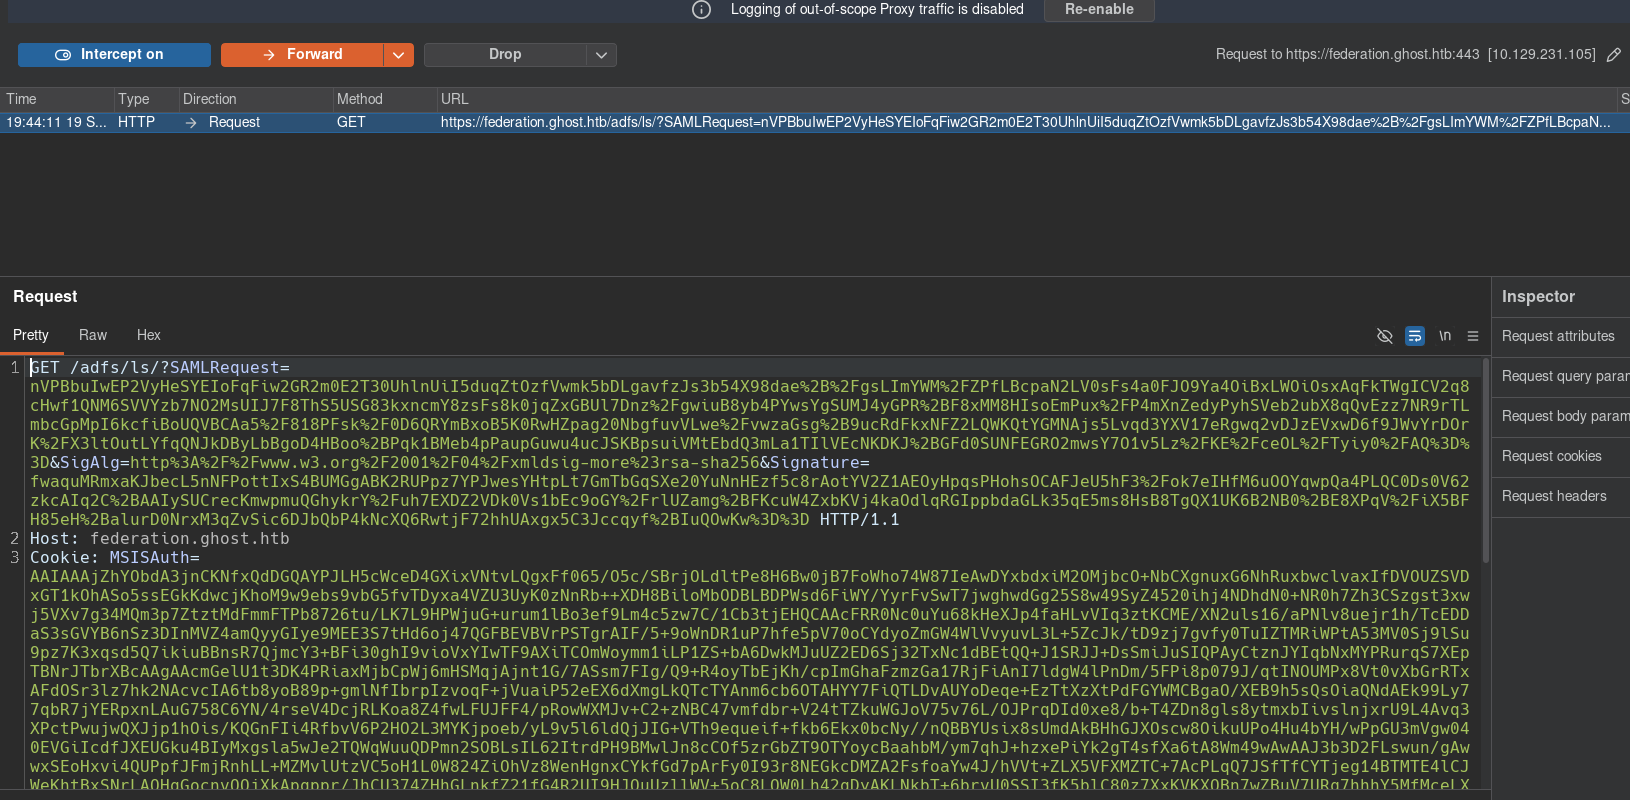Toggle the \n show newline characters icon
This screenshot has height=800, width=1630.
pyautogui.click(x=1445, y=336)
